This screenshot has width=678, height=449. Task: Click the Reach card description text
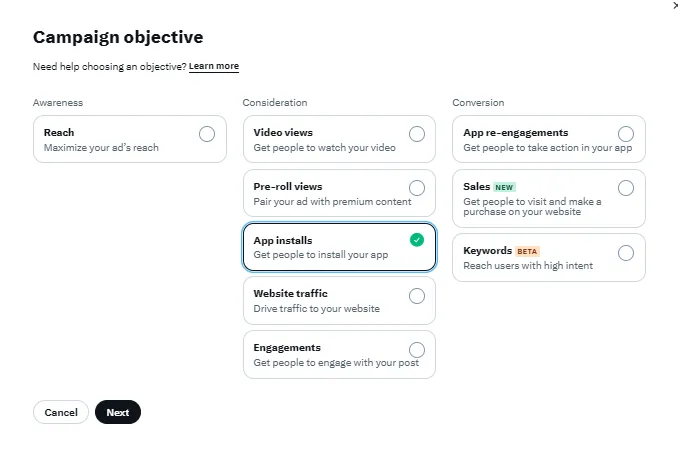coord(101,148)
